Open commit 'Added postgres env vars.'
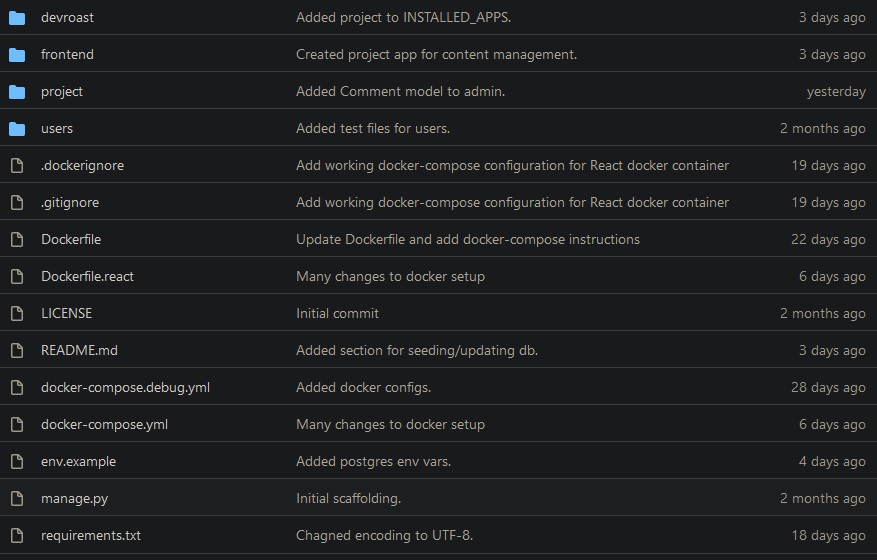 click(x=373, y=462)
